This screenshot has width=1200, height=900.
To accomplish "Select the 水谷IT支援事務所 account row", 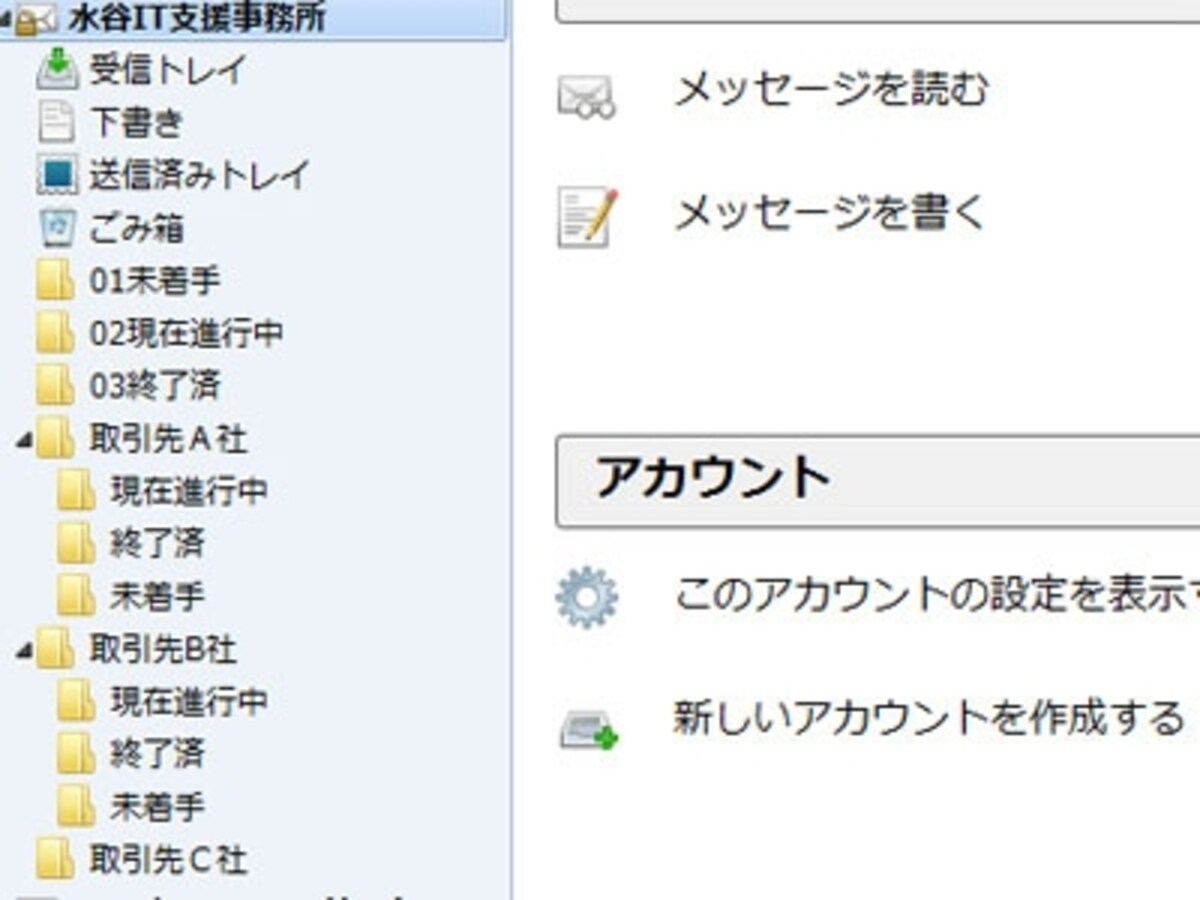I will click(253, 20).
